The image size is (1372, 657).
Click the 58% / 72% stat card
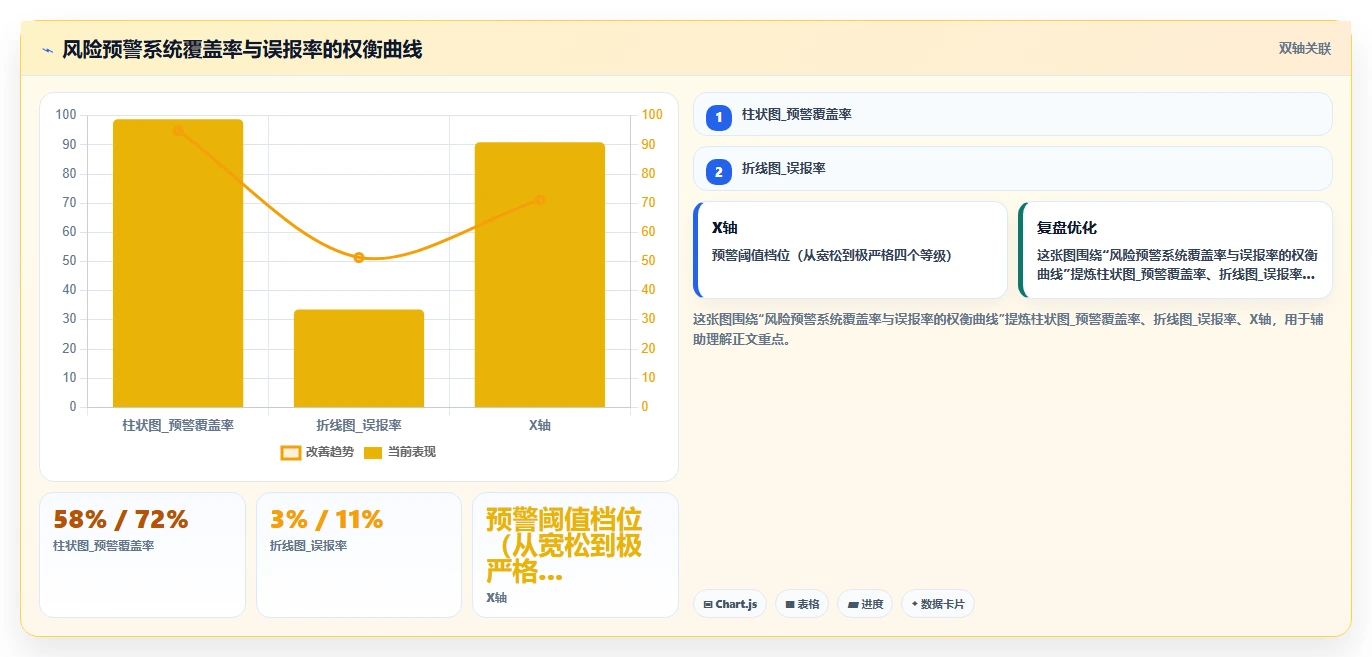(142, 555)
